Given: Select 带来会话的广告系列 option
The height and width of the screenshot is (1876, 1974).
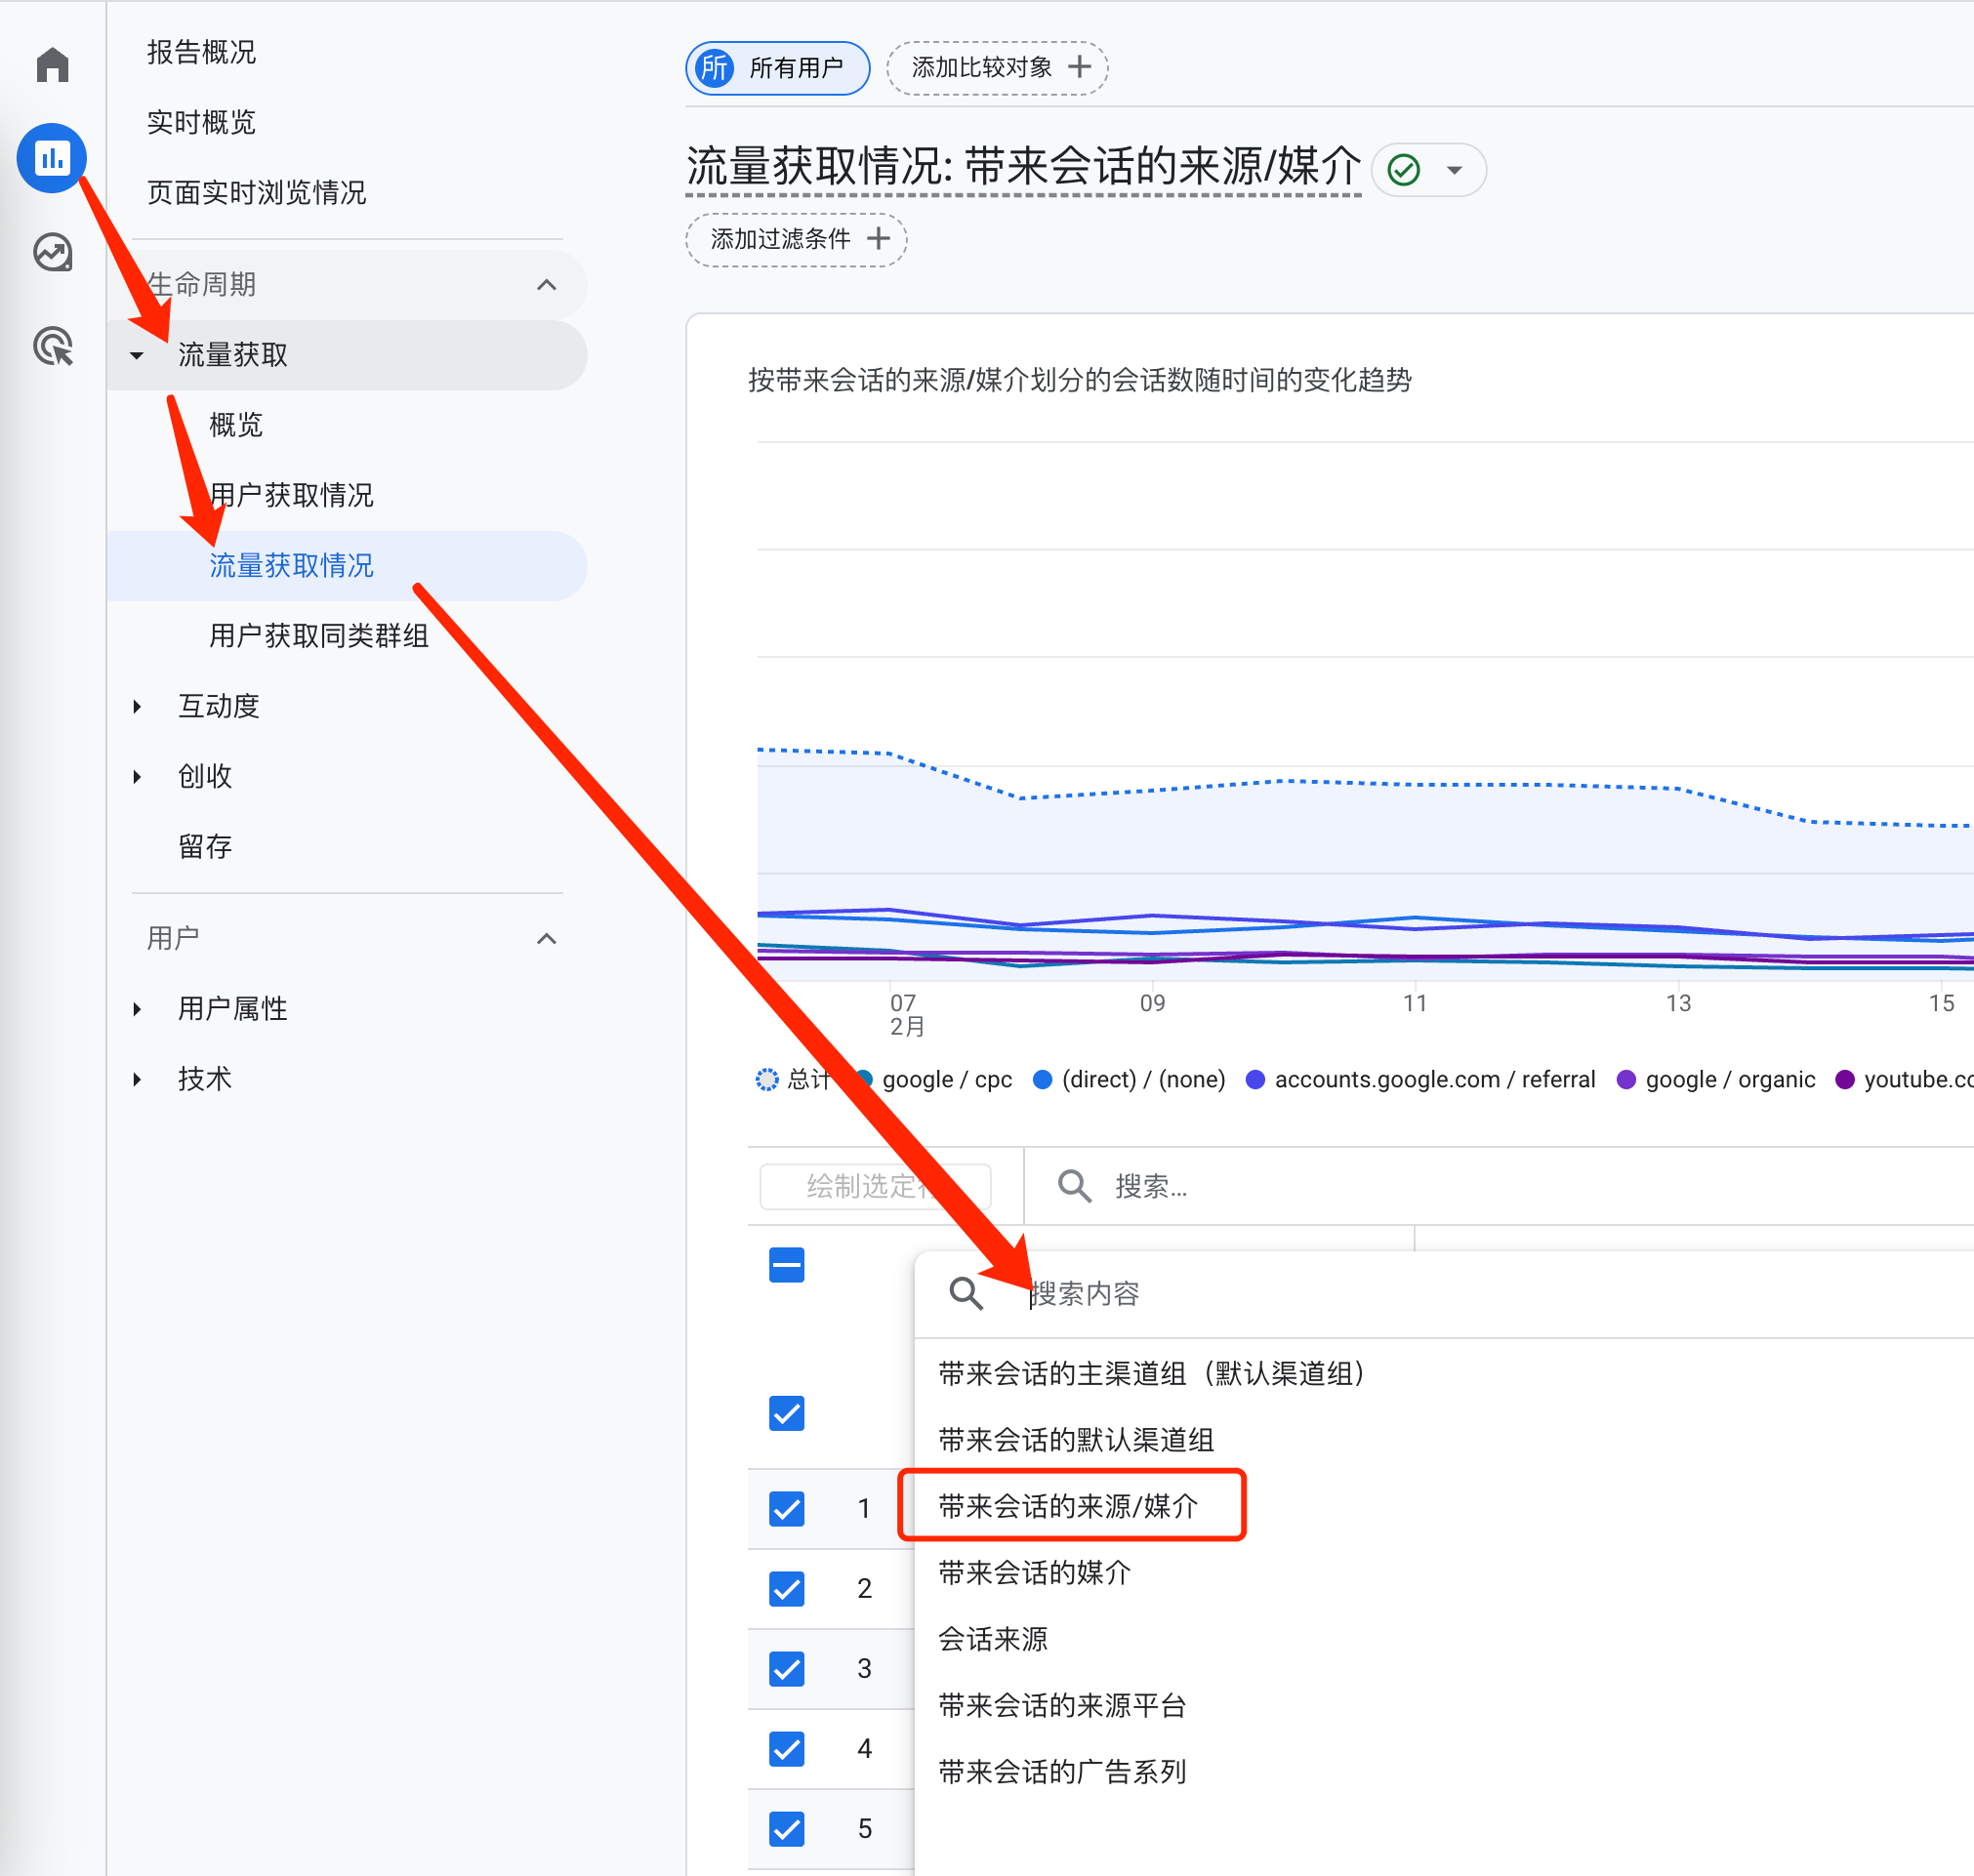Looking at the screenshot, I should click(x=1063, y=1772).
